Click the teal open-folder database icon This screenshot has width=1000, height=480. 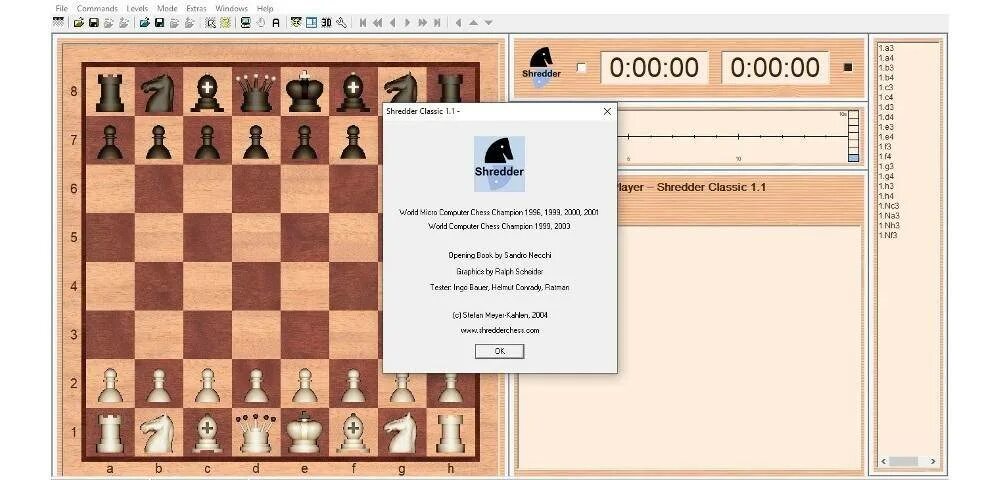click(145, 23)
